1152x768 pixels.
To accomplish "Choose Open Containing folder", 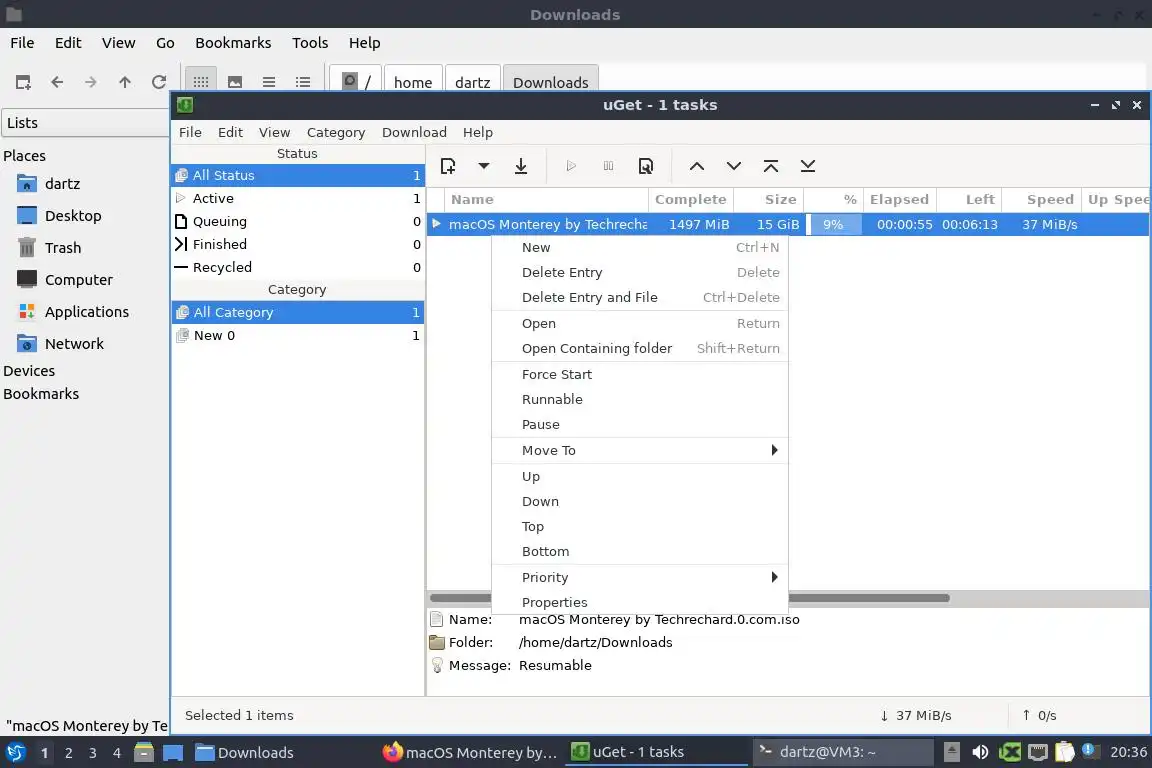I will coord(639,348).
